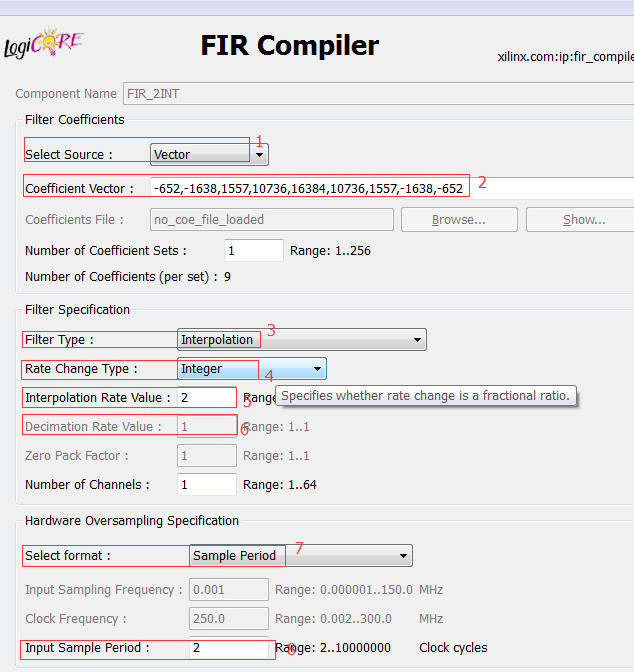Viewport: 634px width, 672px height.
Task: Click the 'Range: 1..256' text
Action: tap(330, 251)
